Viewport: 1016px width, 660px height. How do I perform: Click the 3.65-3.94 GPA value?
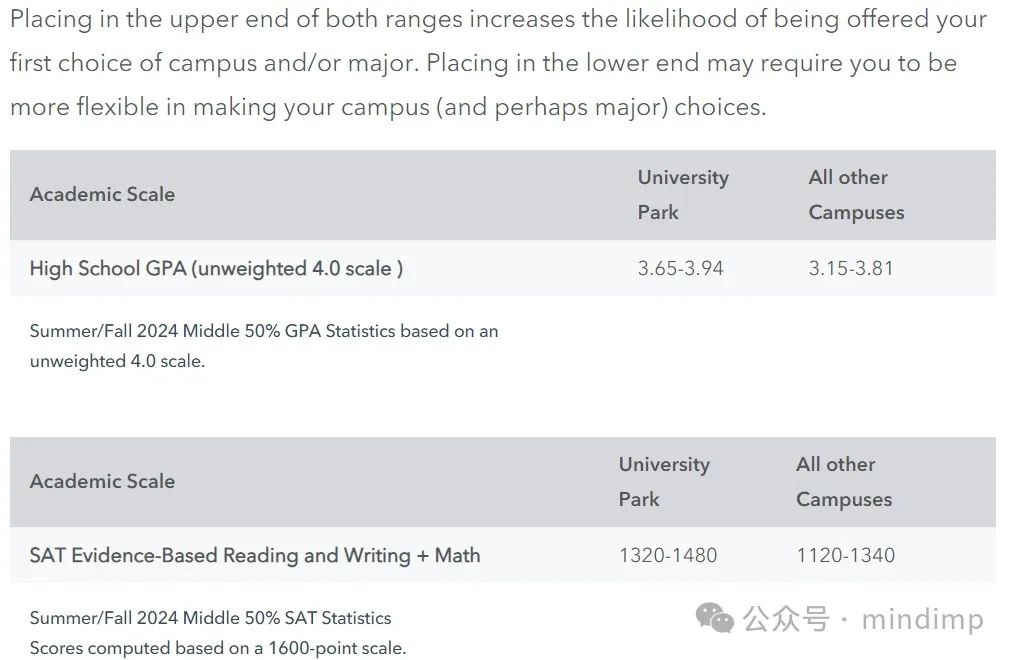click(680, 268)
